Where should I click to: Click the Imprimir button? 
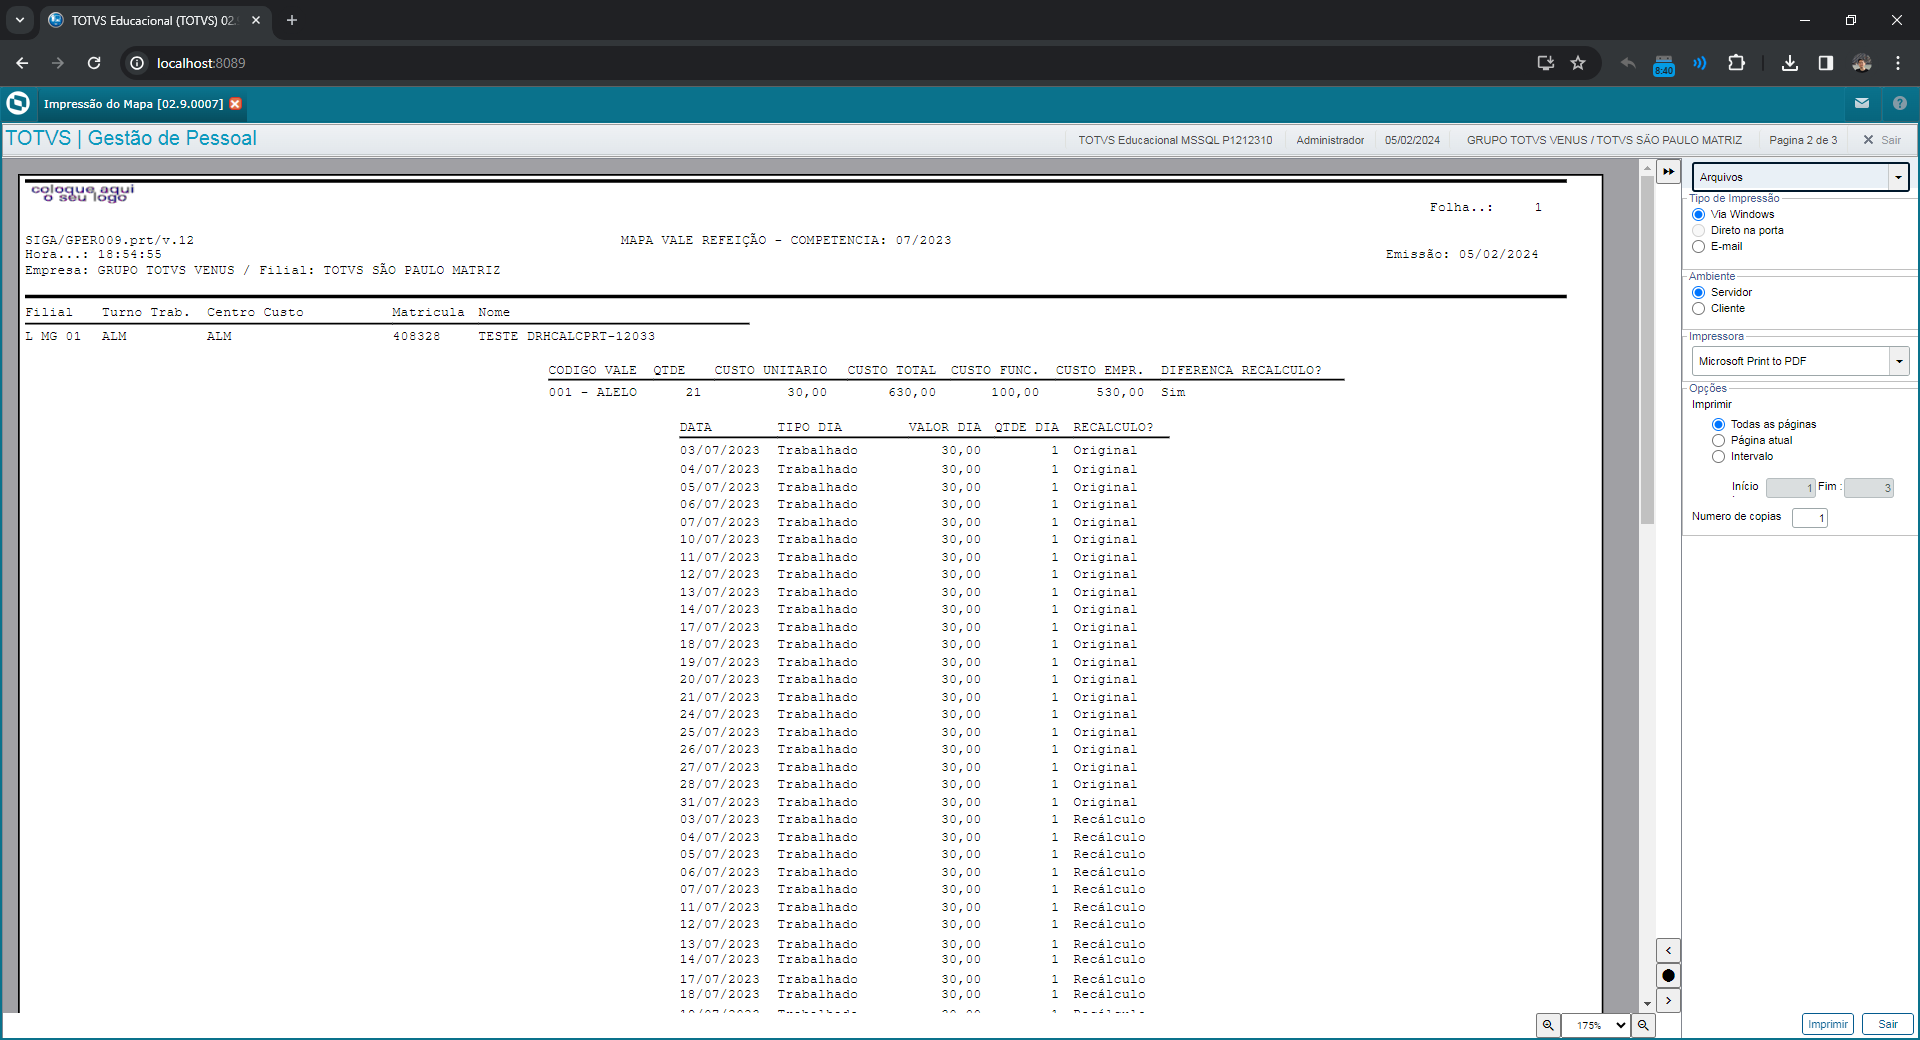pyautogui.click(x=1828, y=1024)
